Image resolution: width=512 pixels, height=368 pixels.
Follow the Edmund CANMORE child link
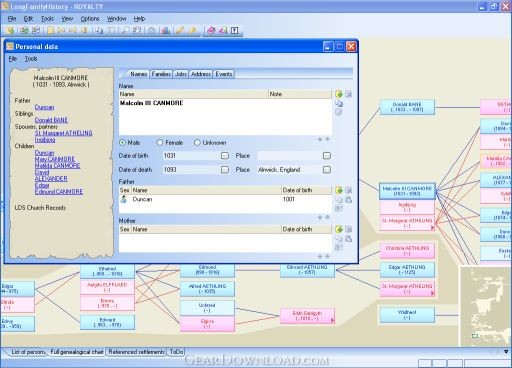pyautogui.click(x=59, y=191)
